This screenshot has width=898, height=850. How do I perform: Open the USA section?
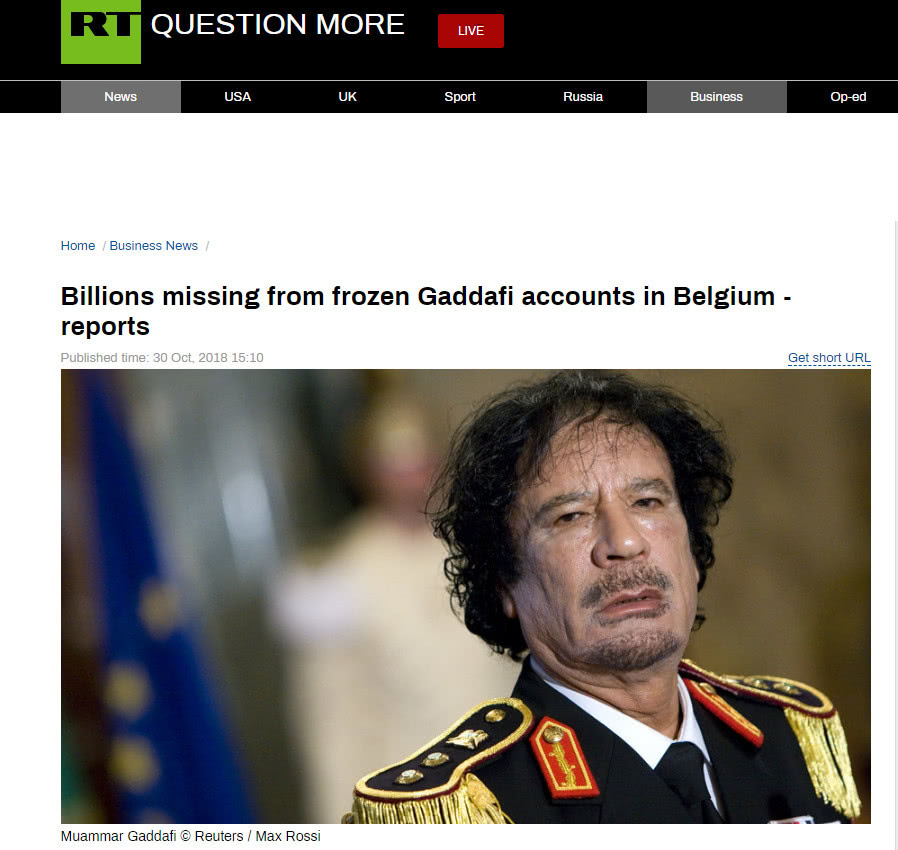tap(238, 97)
